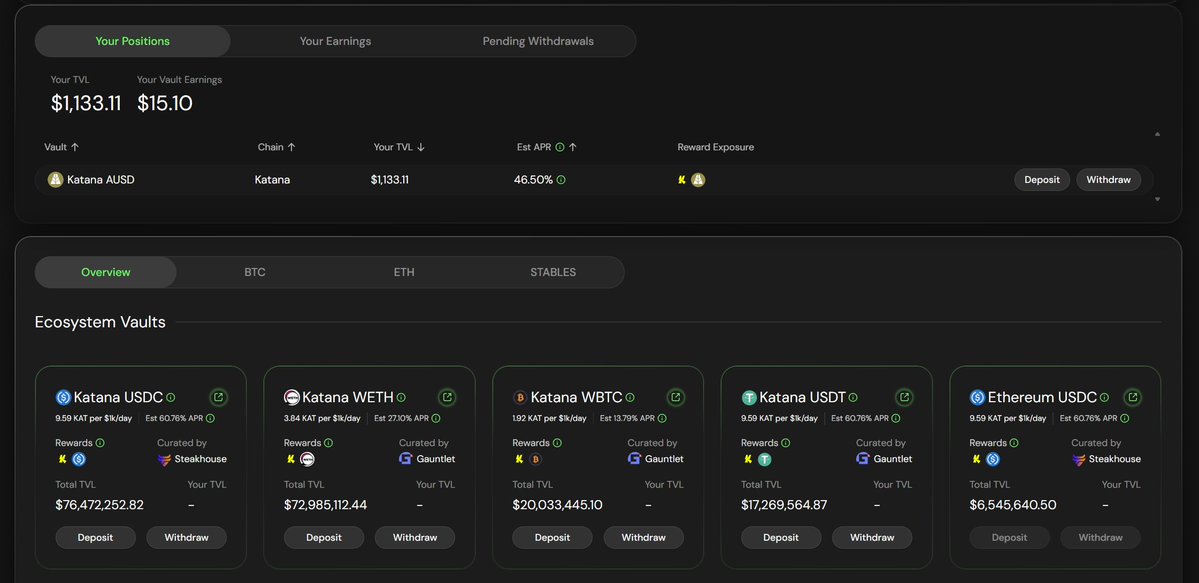Screen dimensions: 1199x583
Task: Click Bitcoin coin icon on Katana WBTC card
Action: pos(520,398)
